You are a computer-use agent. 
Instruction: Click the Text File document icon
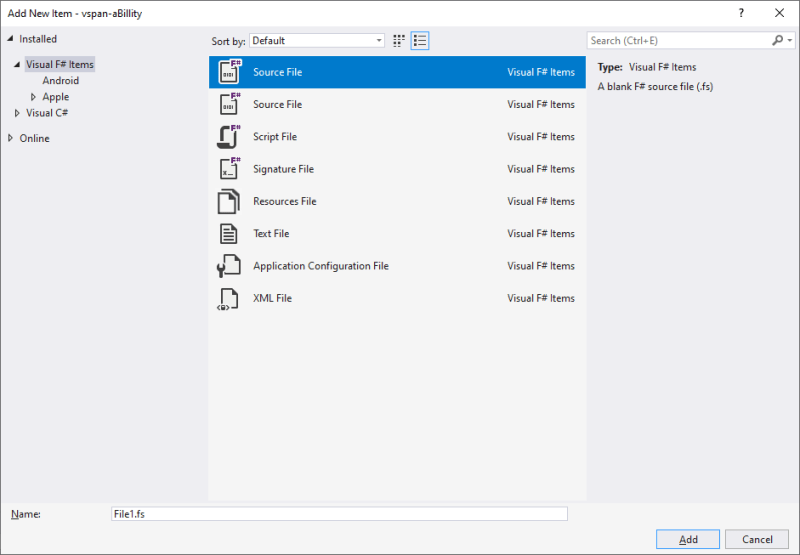[228, 234]
